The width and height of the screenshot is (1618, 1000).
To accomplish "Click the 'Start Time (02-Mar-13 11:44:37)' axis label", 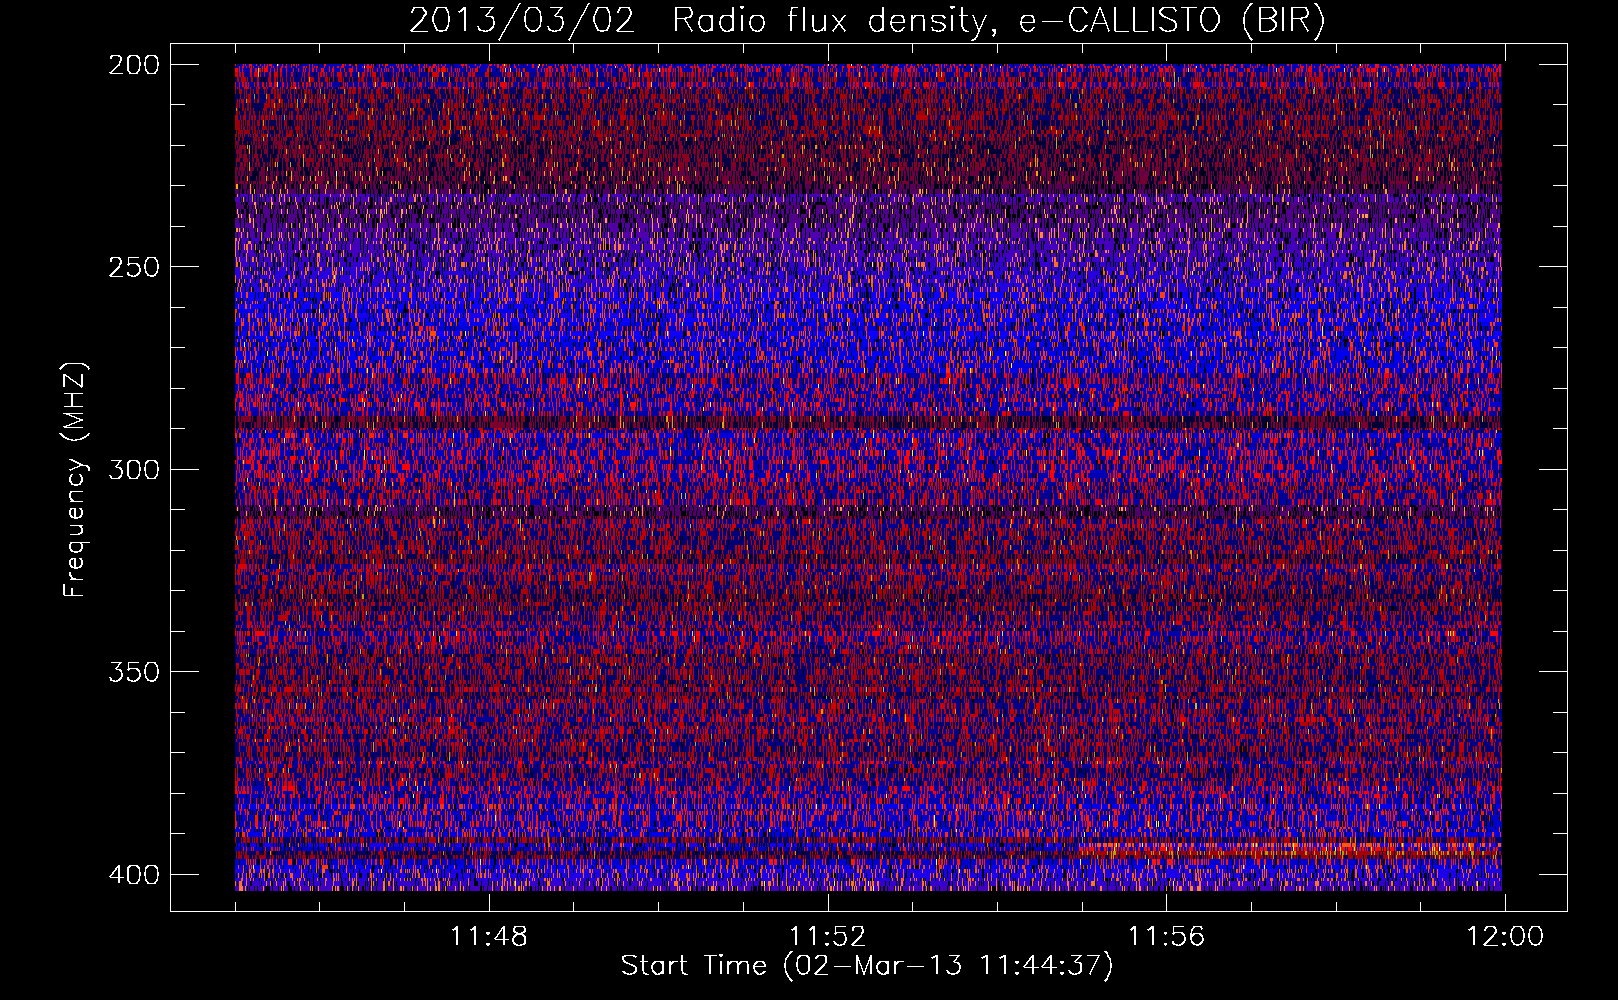I will [x=867, y=966].
